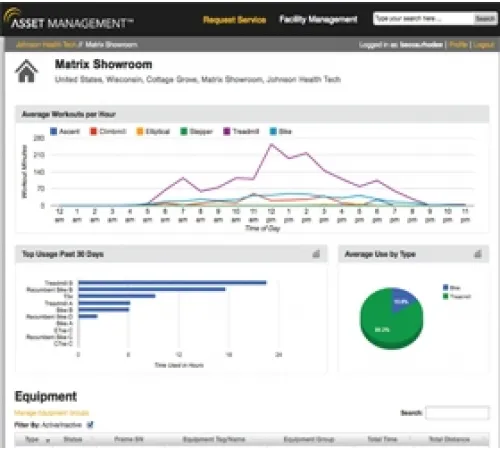Toggle the Climbmill legend swatch

click(94, 131)
